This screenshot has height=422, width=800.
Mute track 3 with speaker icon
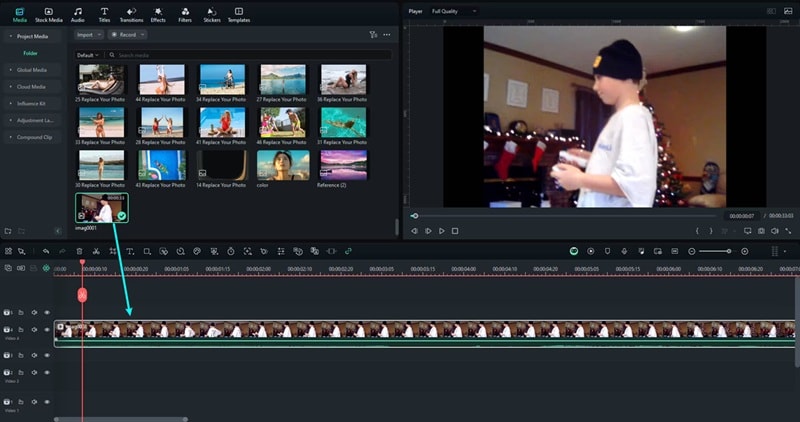tap(34, 355)
